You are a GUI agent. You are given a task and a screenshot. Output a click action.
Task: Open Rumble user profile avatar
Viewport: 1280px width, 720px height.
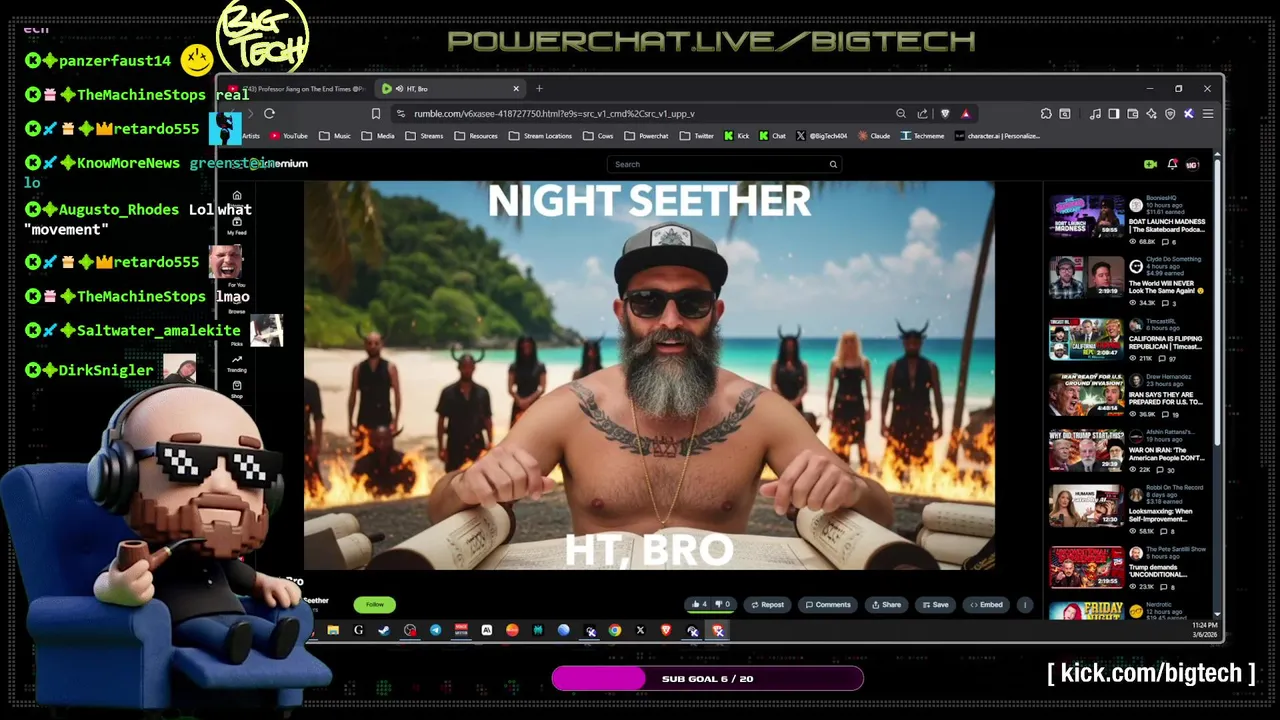1193,164
